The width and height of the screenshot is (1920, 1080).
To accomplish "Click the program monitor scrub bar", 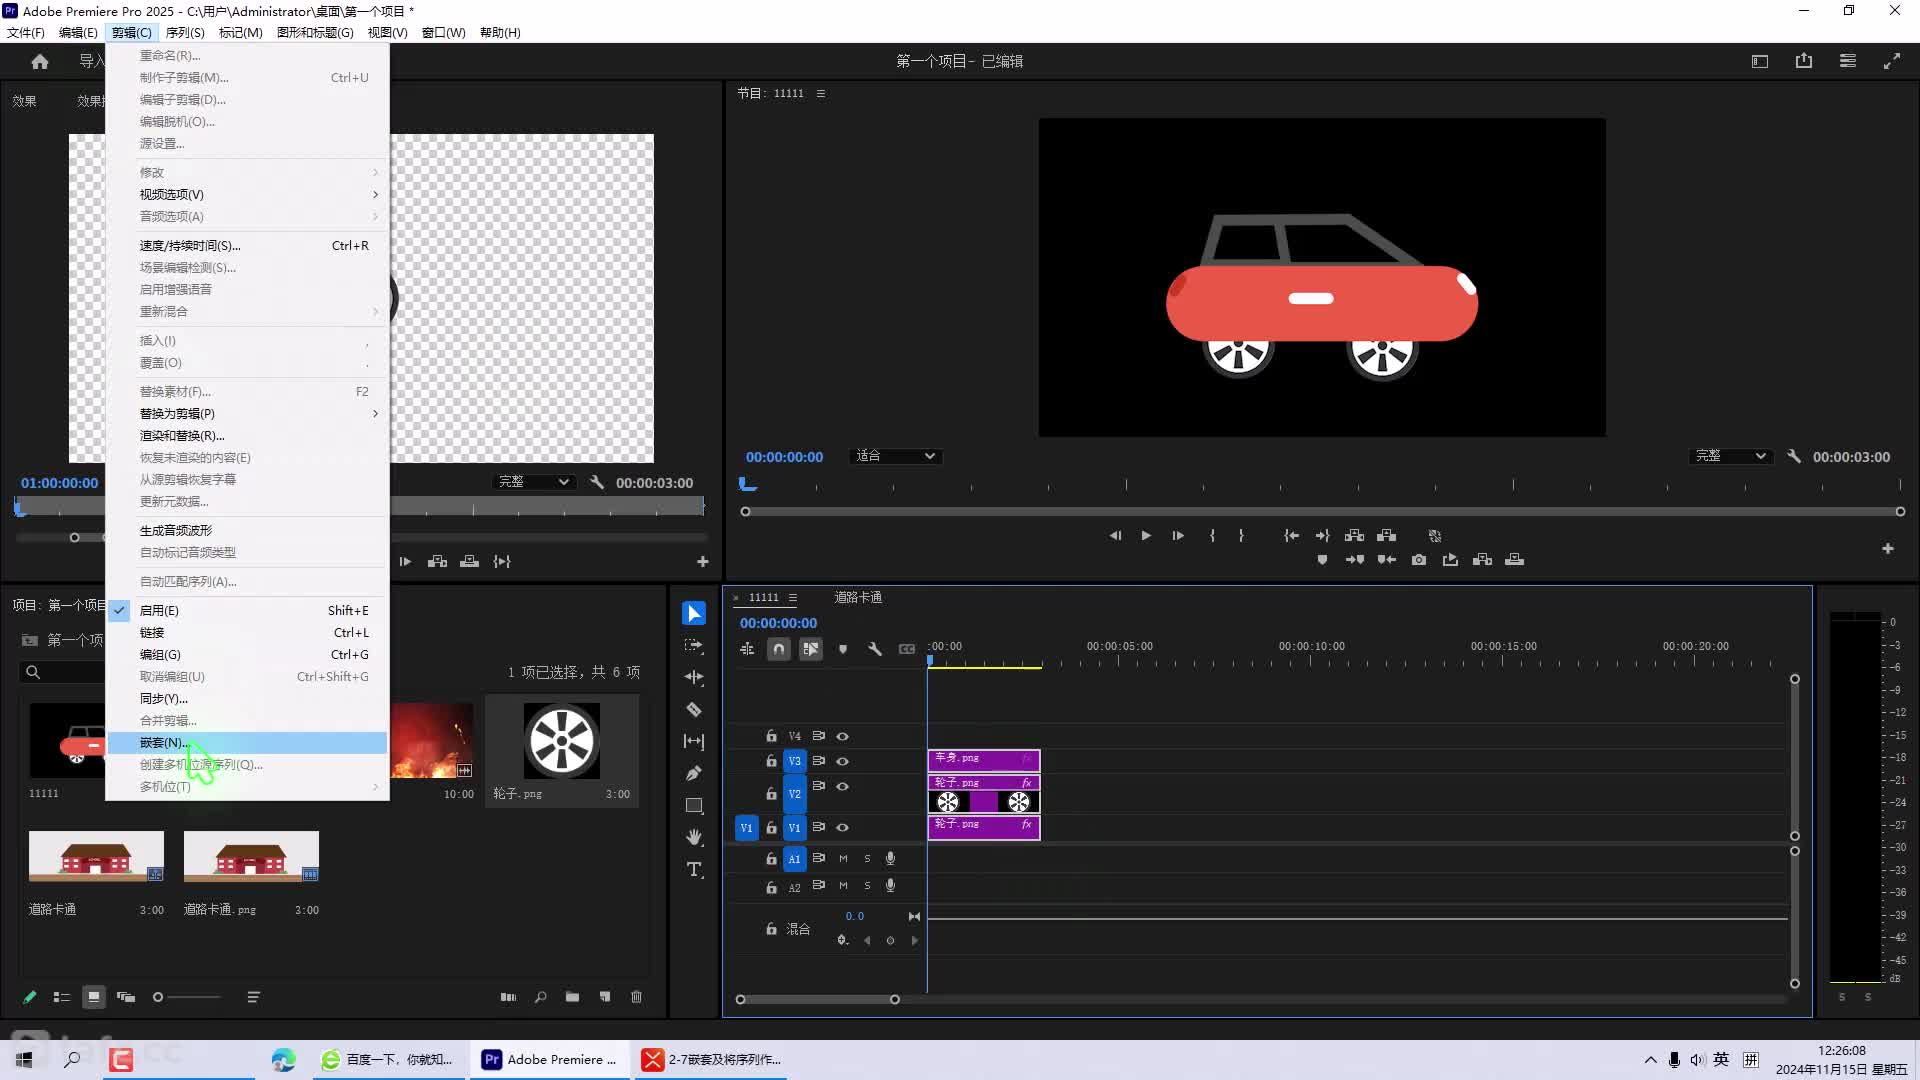I will (1322, 485).
